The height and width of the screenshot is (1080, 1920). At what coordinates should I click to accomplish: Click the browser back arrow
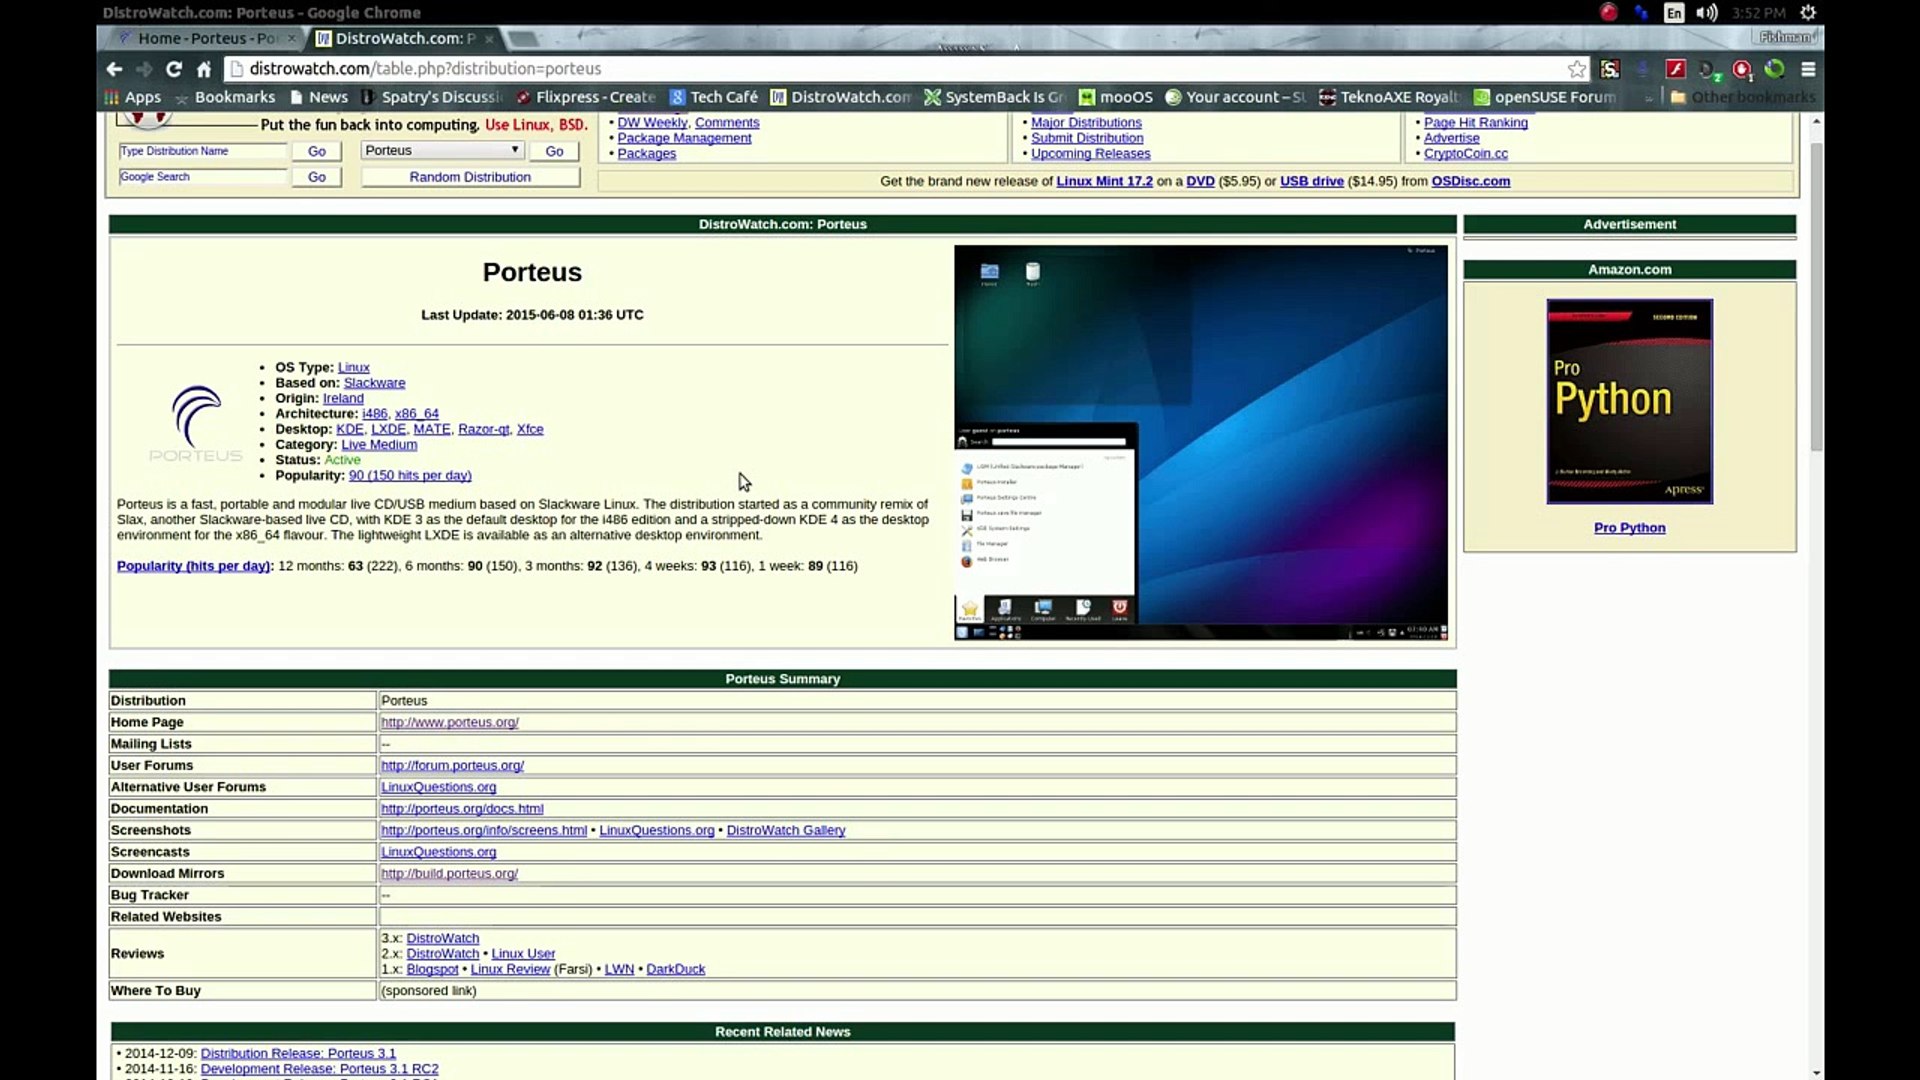coord(114,69)
